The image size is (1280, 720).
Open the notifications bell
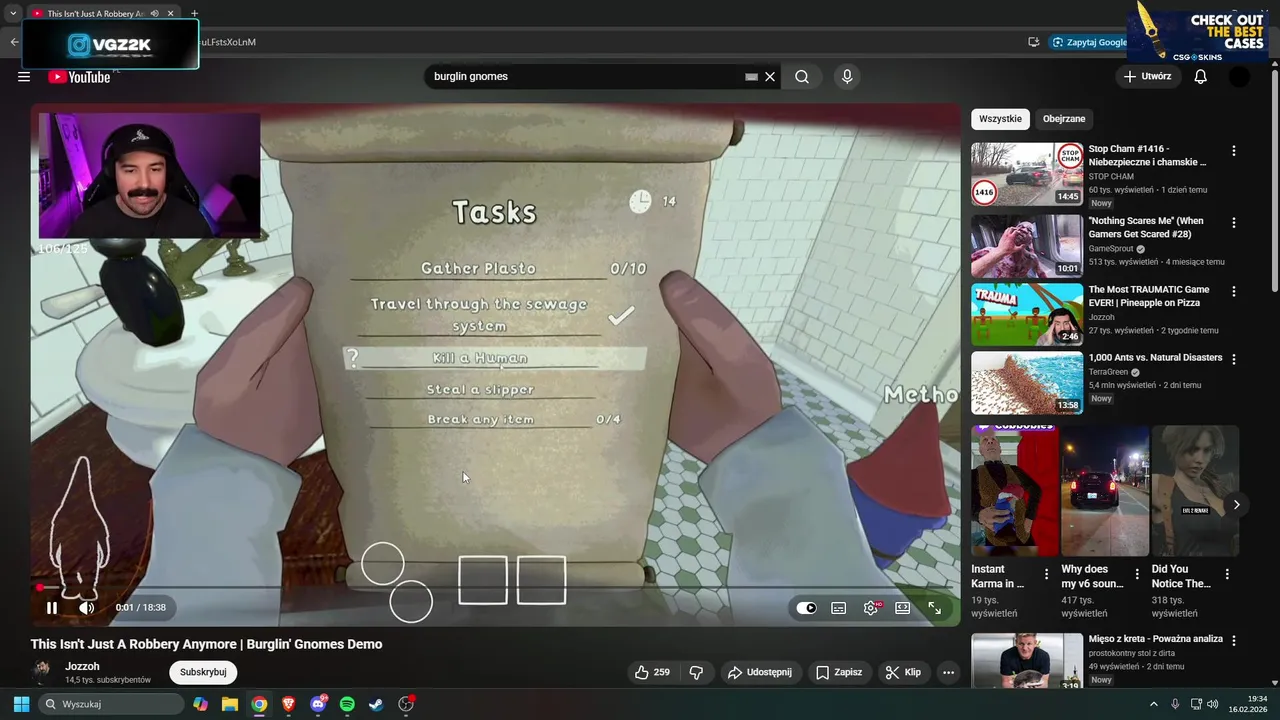point(1201,77)
